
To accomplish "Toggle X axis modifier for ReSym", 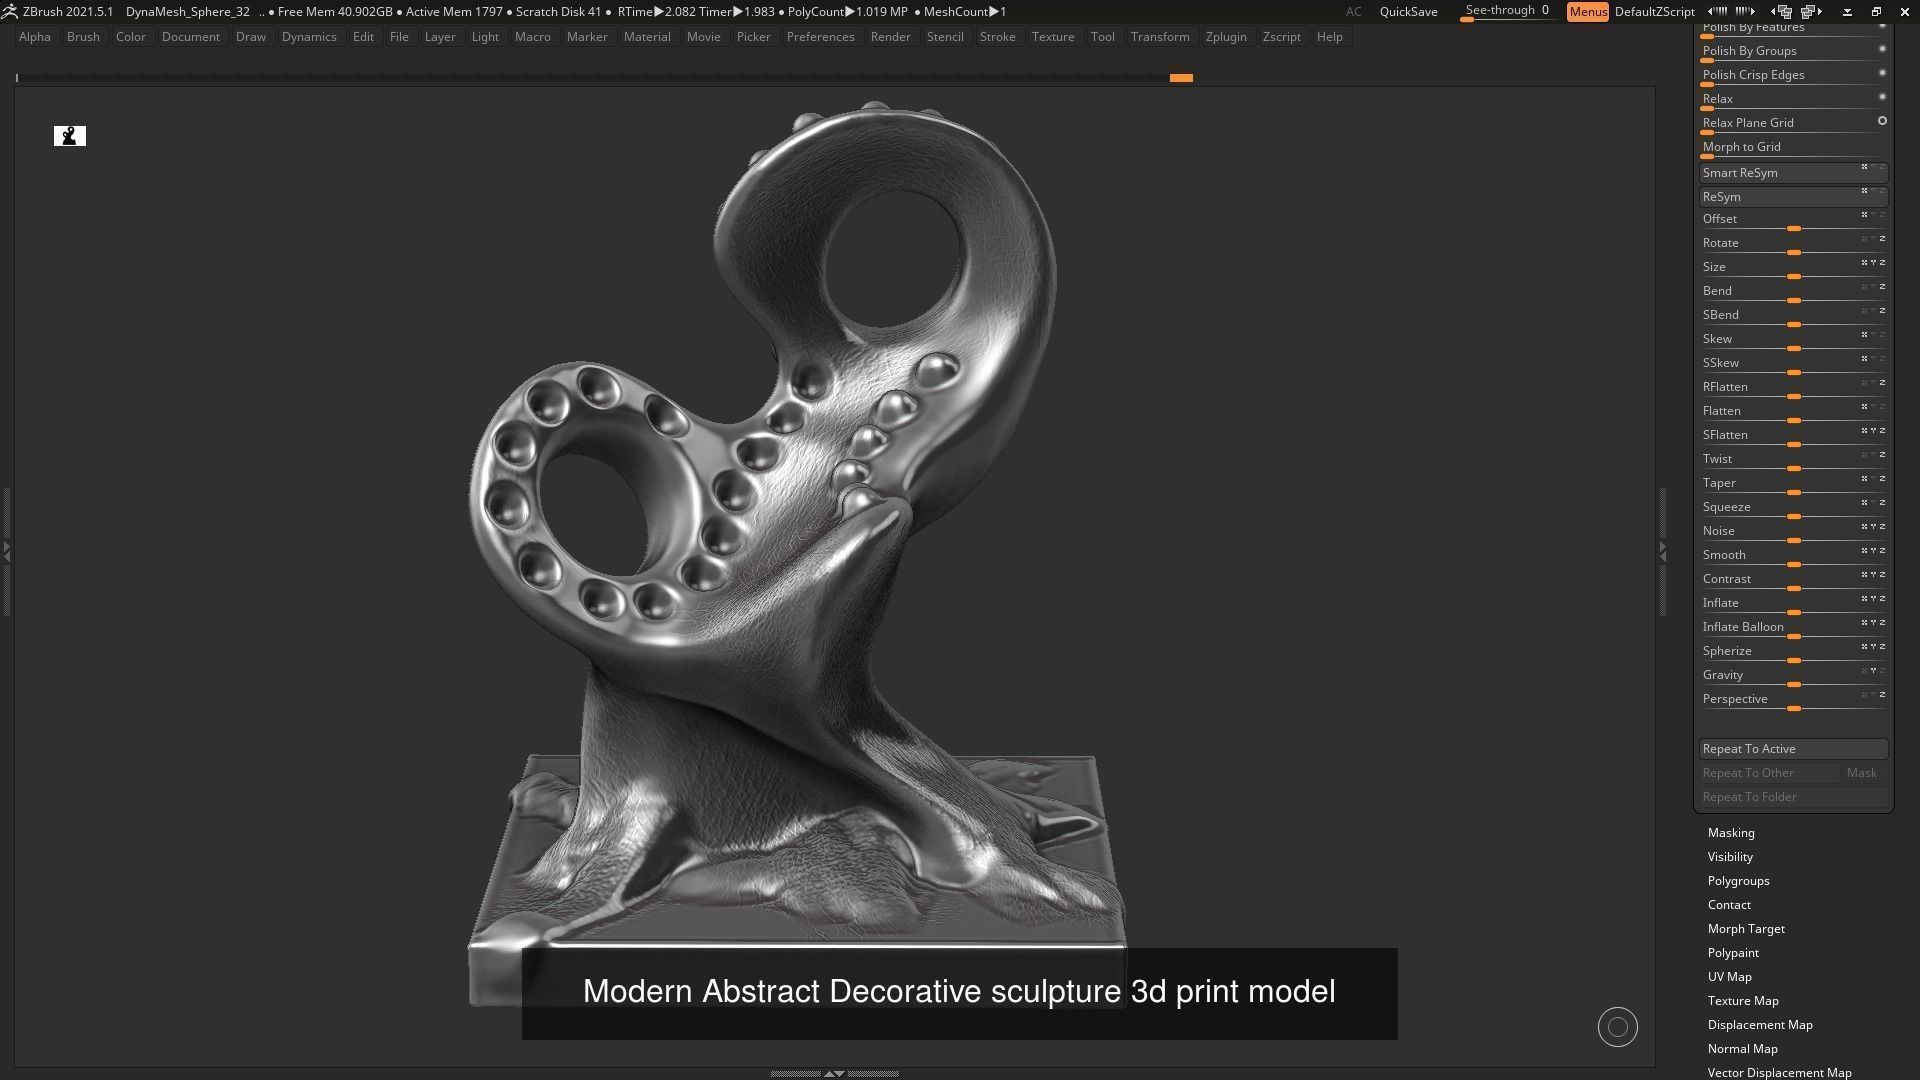I will [1864, 191].
